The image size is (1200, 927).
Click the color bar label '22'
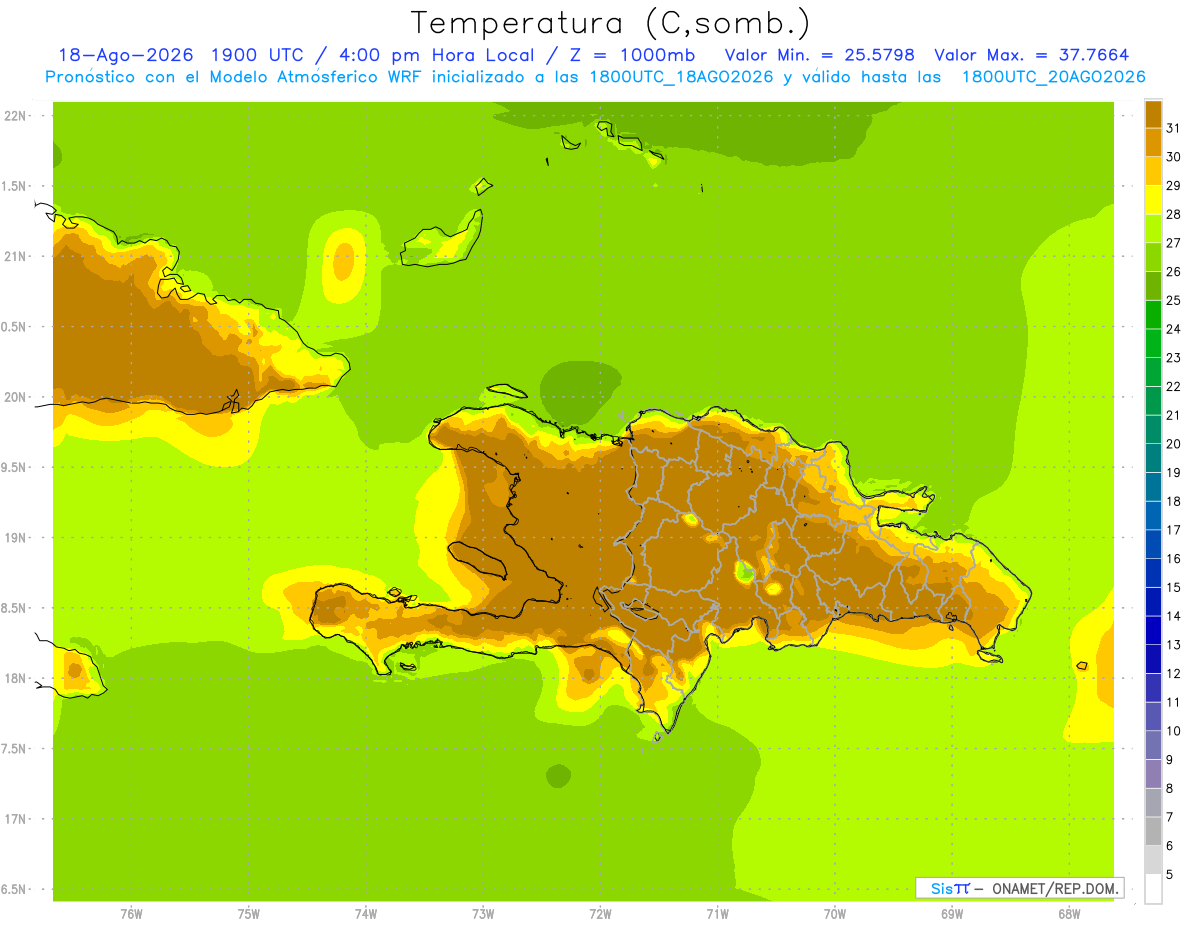[x=1173, y=386]
